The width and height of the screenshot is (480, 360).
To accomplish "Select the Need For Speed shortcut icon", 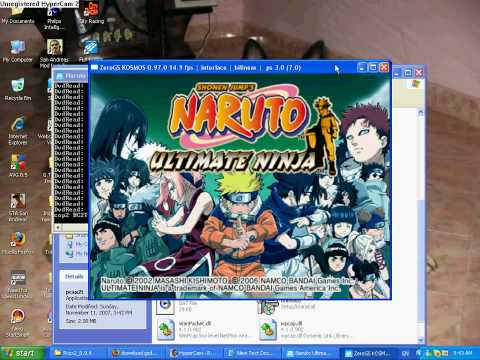I will click(17, 284).
